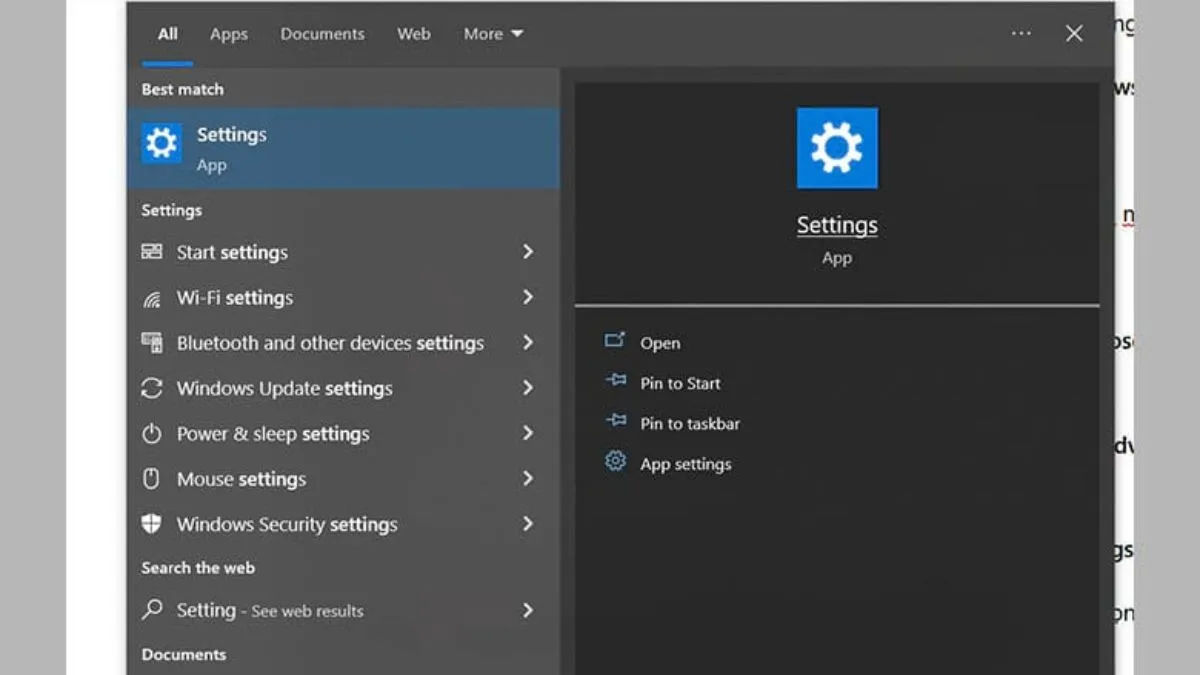The image size is (1200, 675).
Task: Switch to the Documents tab
Action: click(322, 33)
